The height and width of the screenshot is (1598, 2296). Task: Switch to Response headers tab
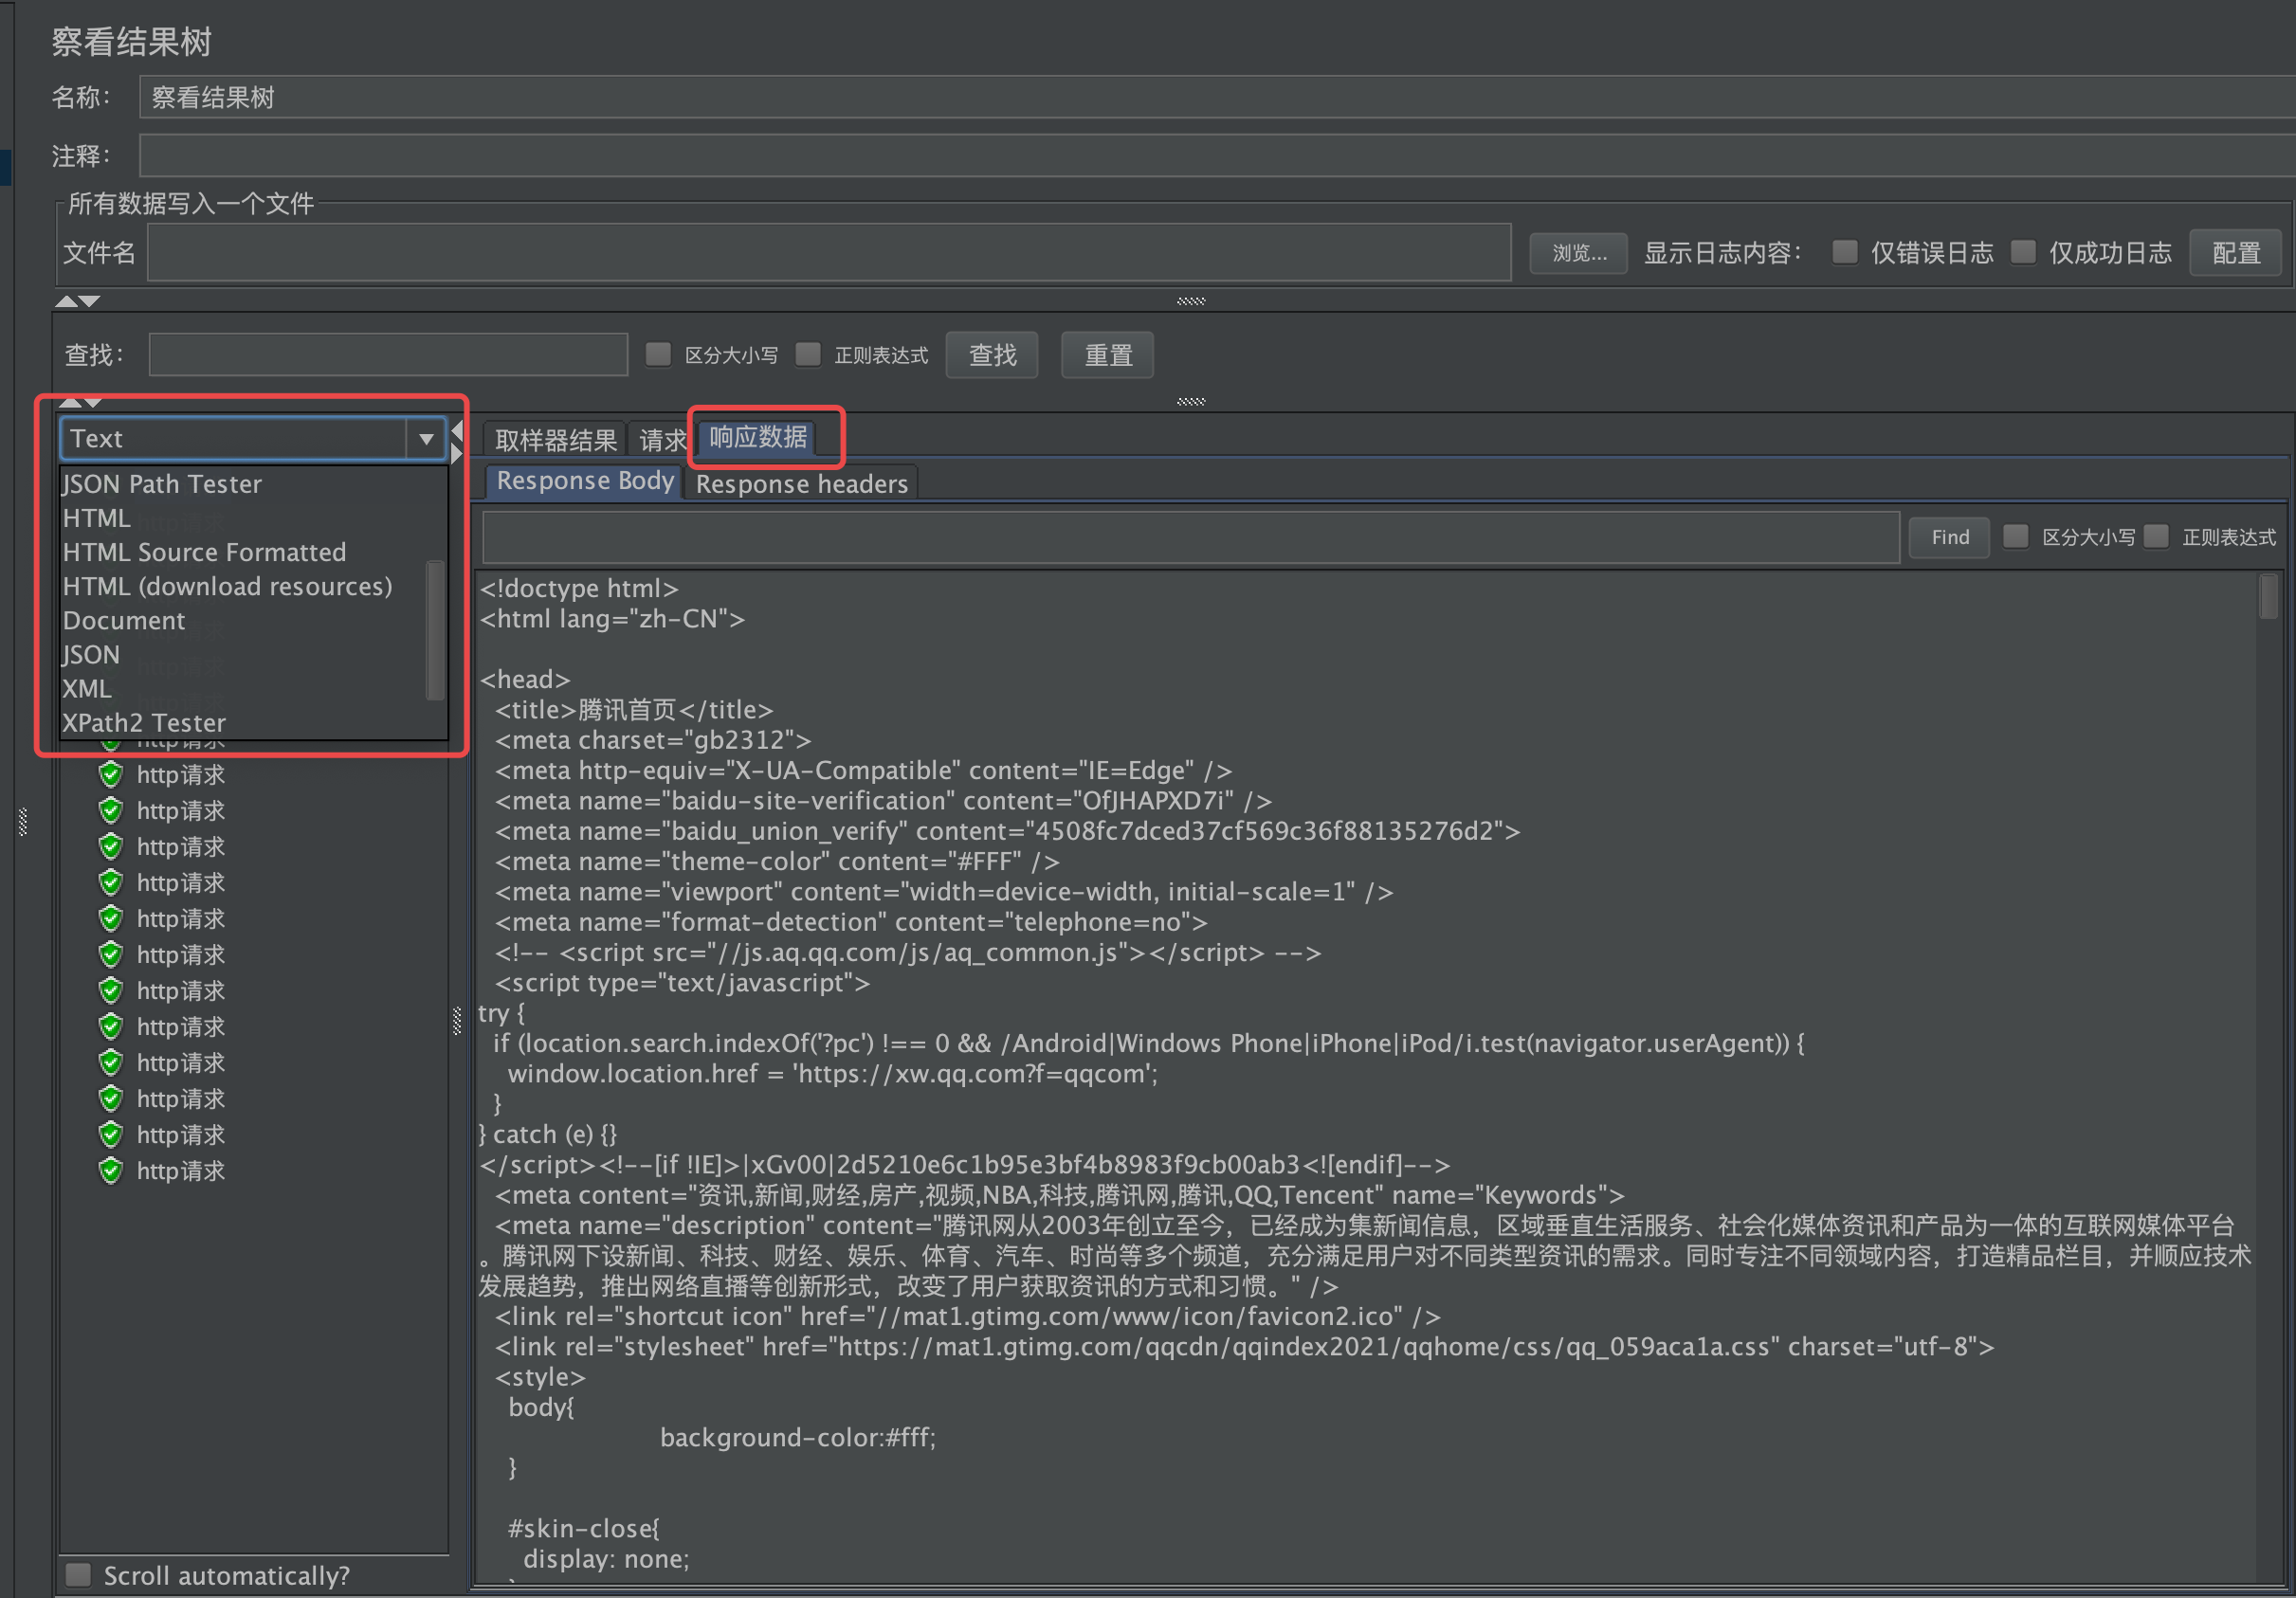click(x=801, y=483)
